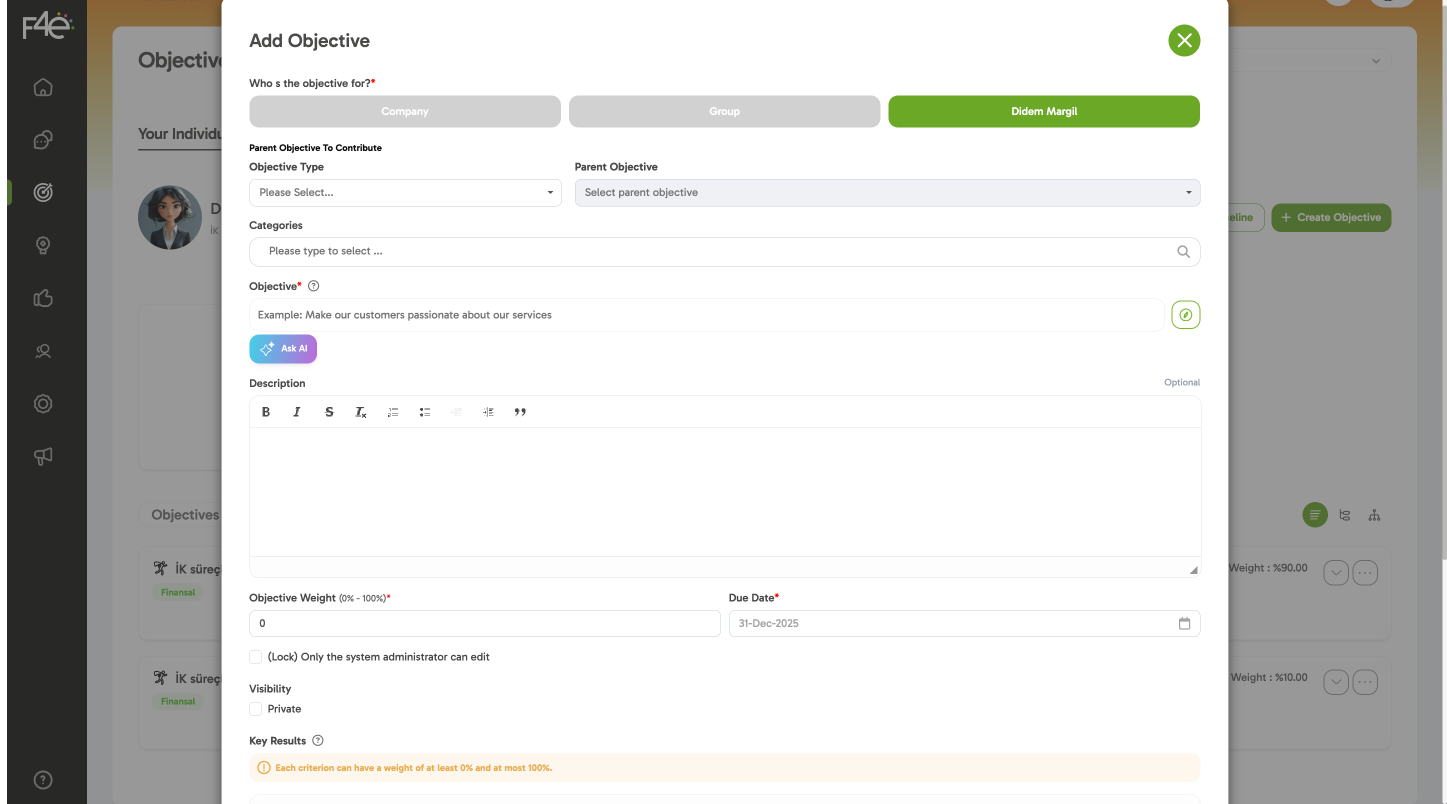This screenshot has height=804, width=1447.
Task: Click the Objective Weight input field
Action: 484,623
